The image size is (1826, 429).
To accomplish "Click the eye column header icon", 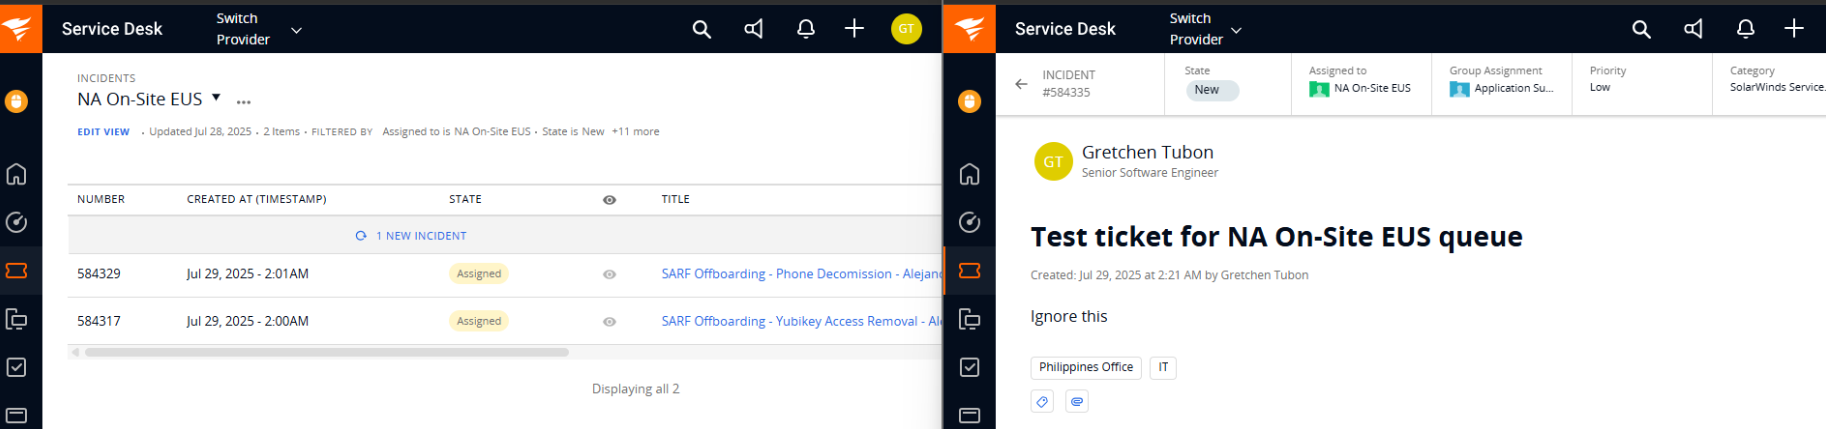I will [609, 200].
